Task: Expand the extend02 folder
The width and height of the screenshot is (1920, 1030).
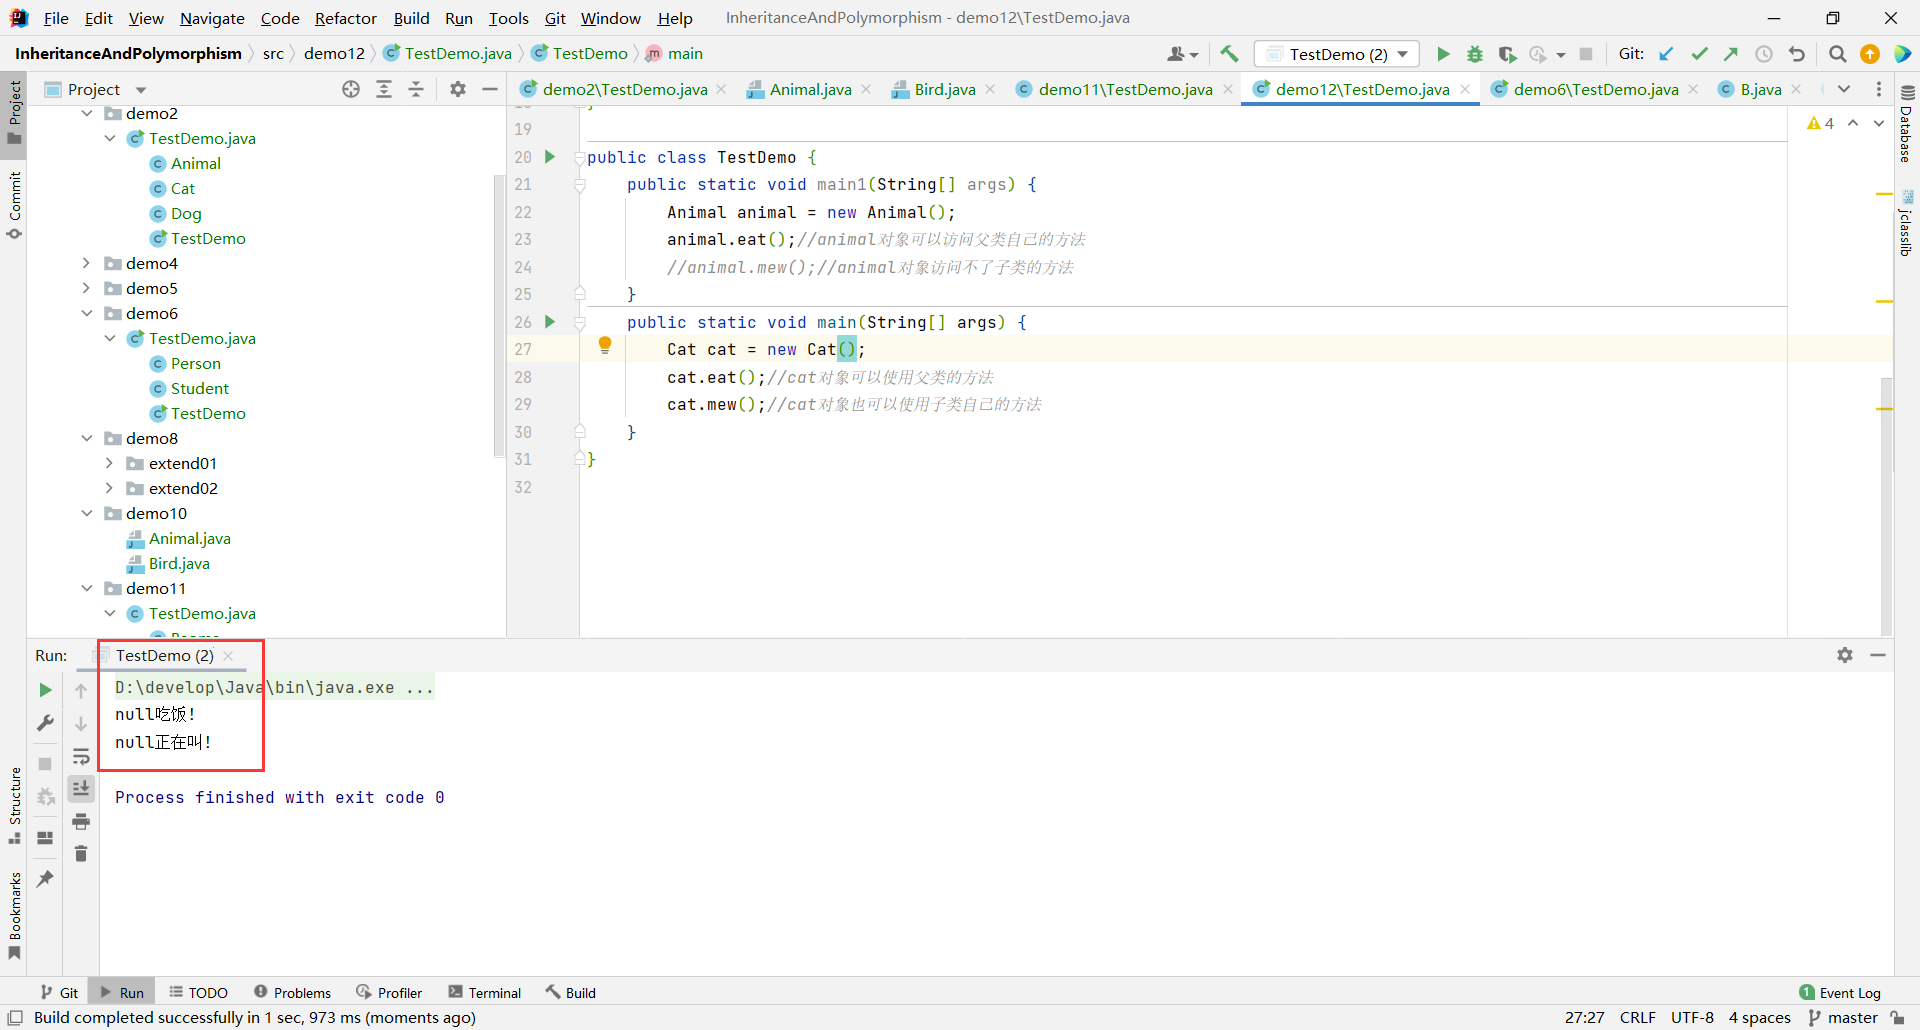Action: [x=110, y=489]
